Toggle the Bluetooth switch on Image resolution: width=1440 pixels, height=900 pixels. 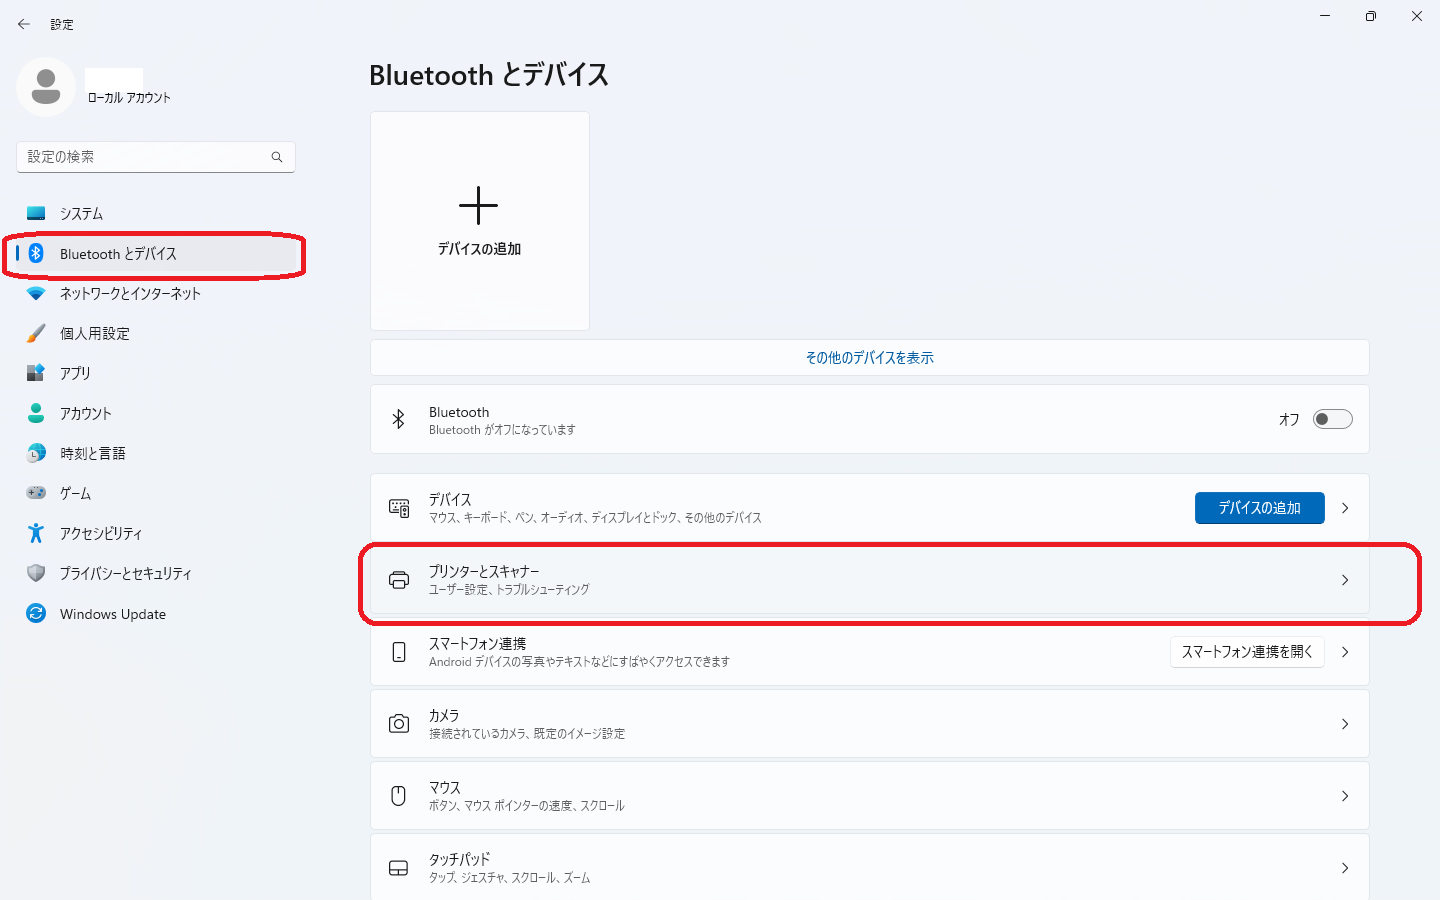tap(1333, 419)
